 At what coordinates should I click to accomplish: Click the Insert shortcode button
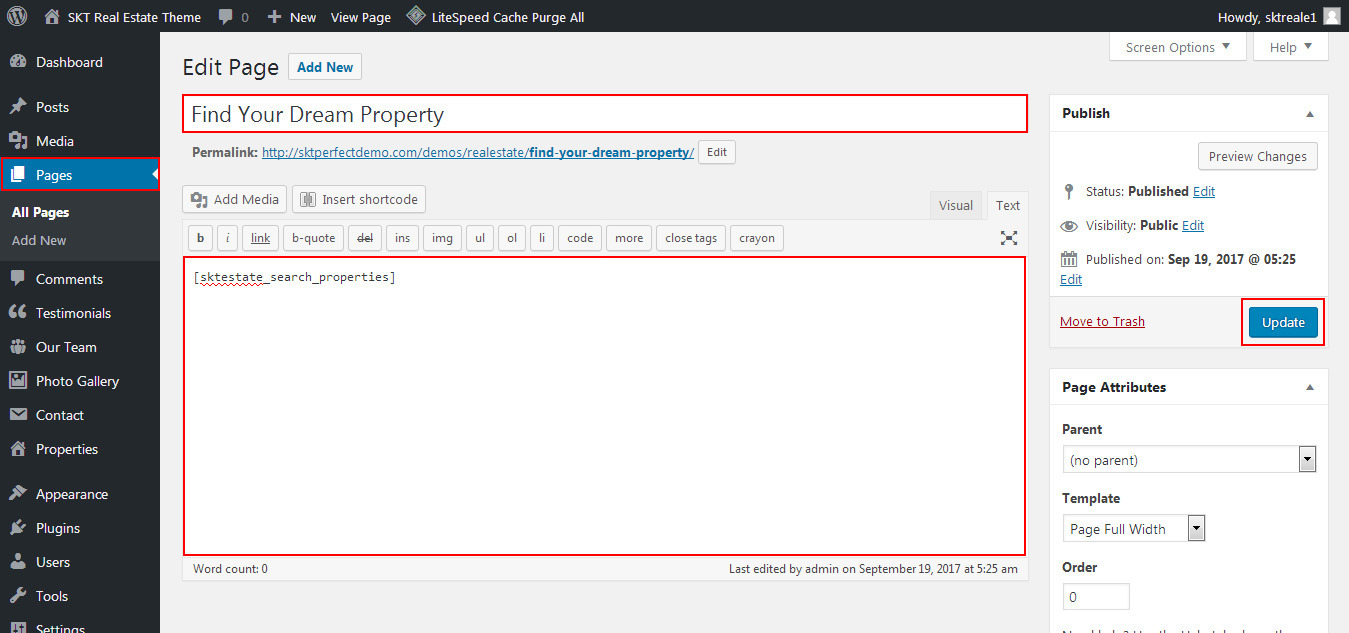[x=359, y=199]
